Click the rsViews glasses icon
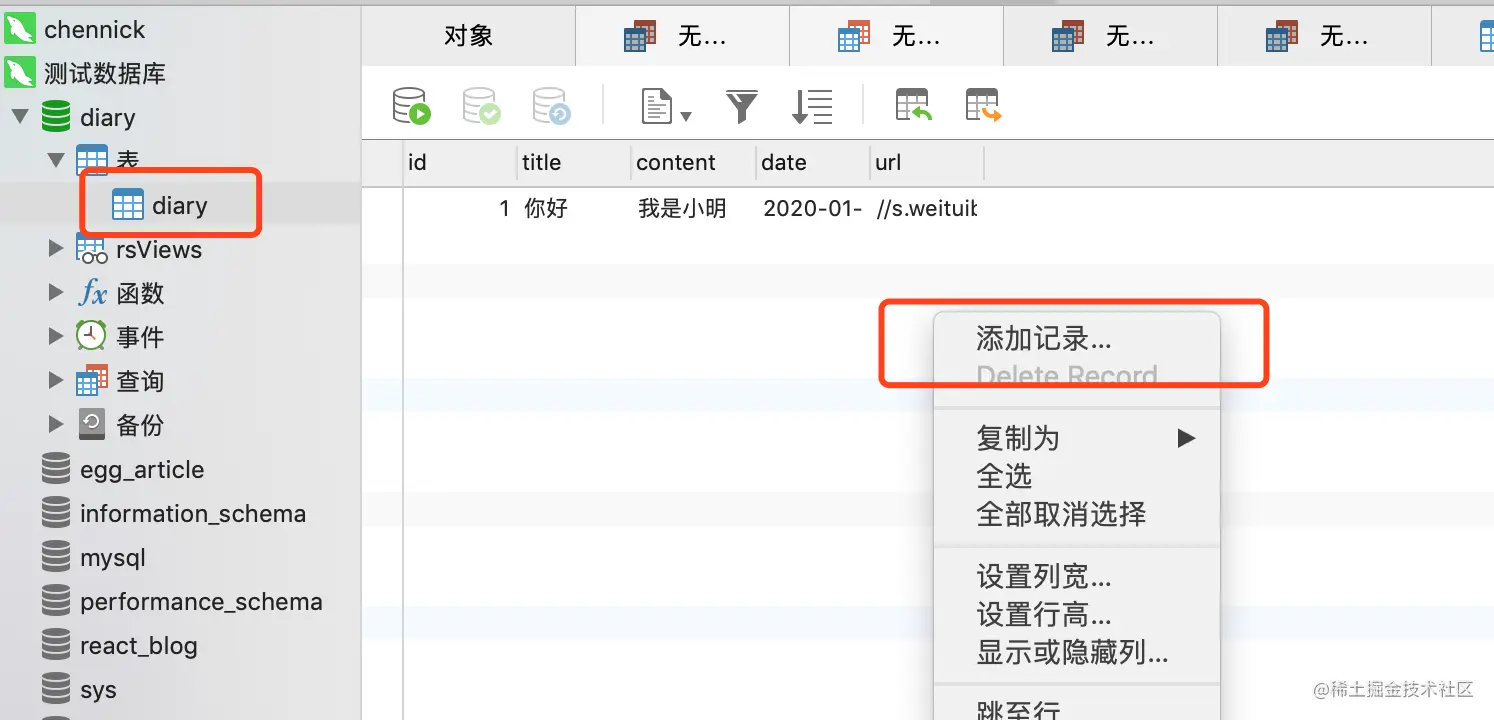 coord(92,249)
